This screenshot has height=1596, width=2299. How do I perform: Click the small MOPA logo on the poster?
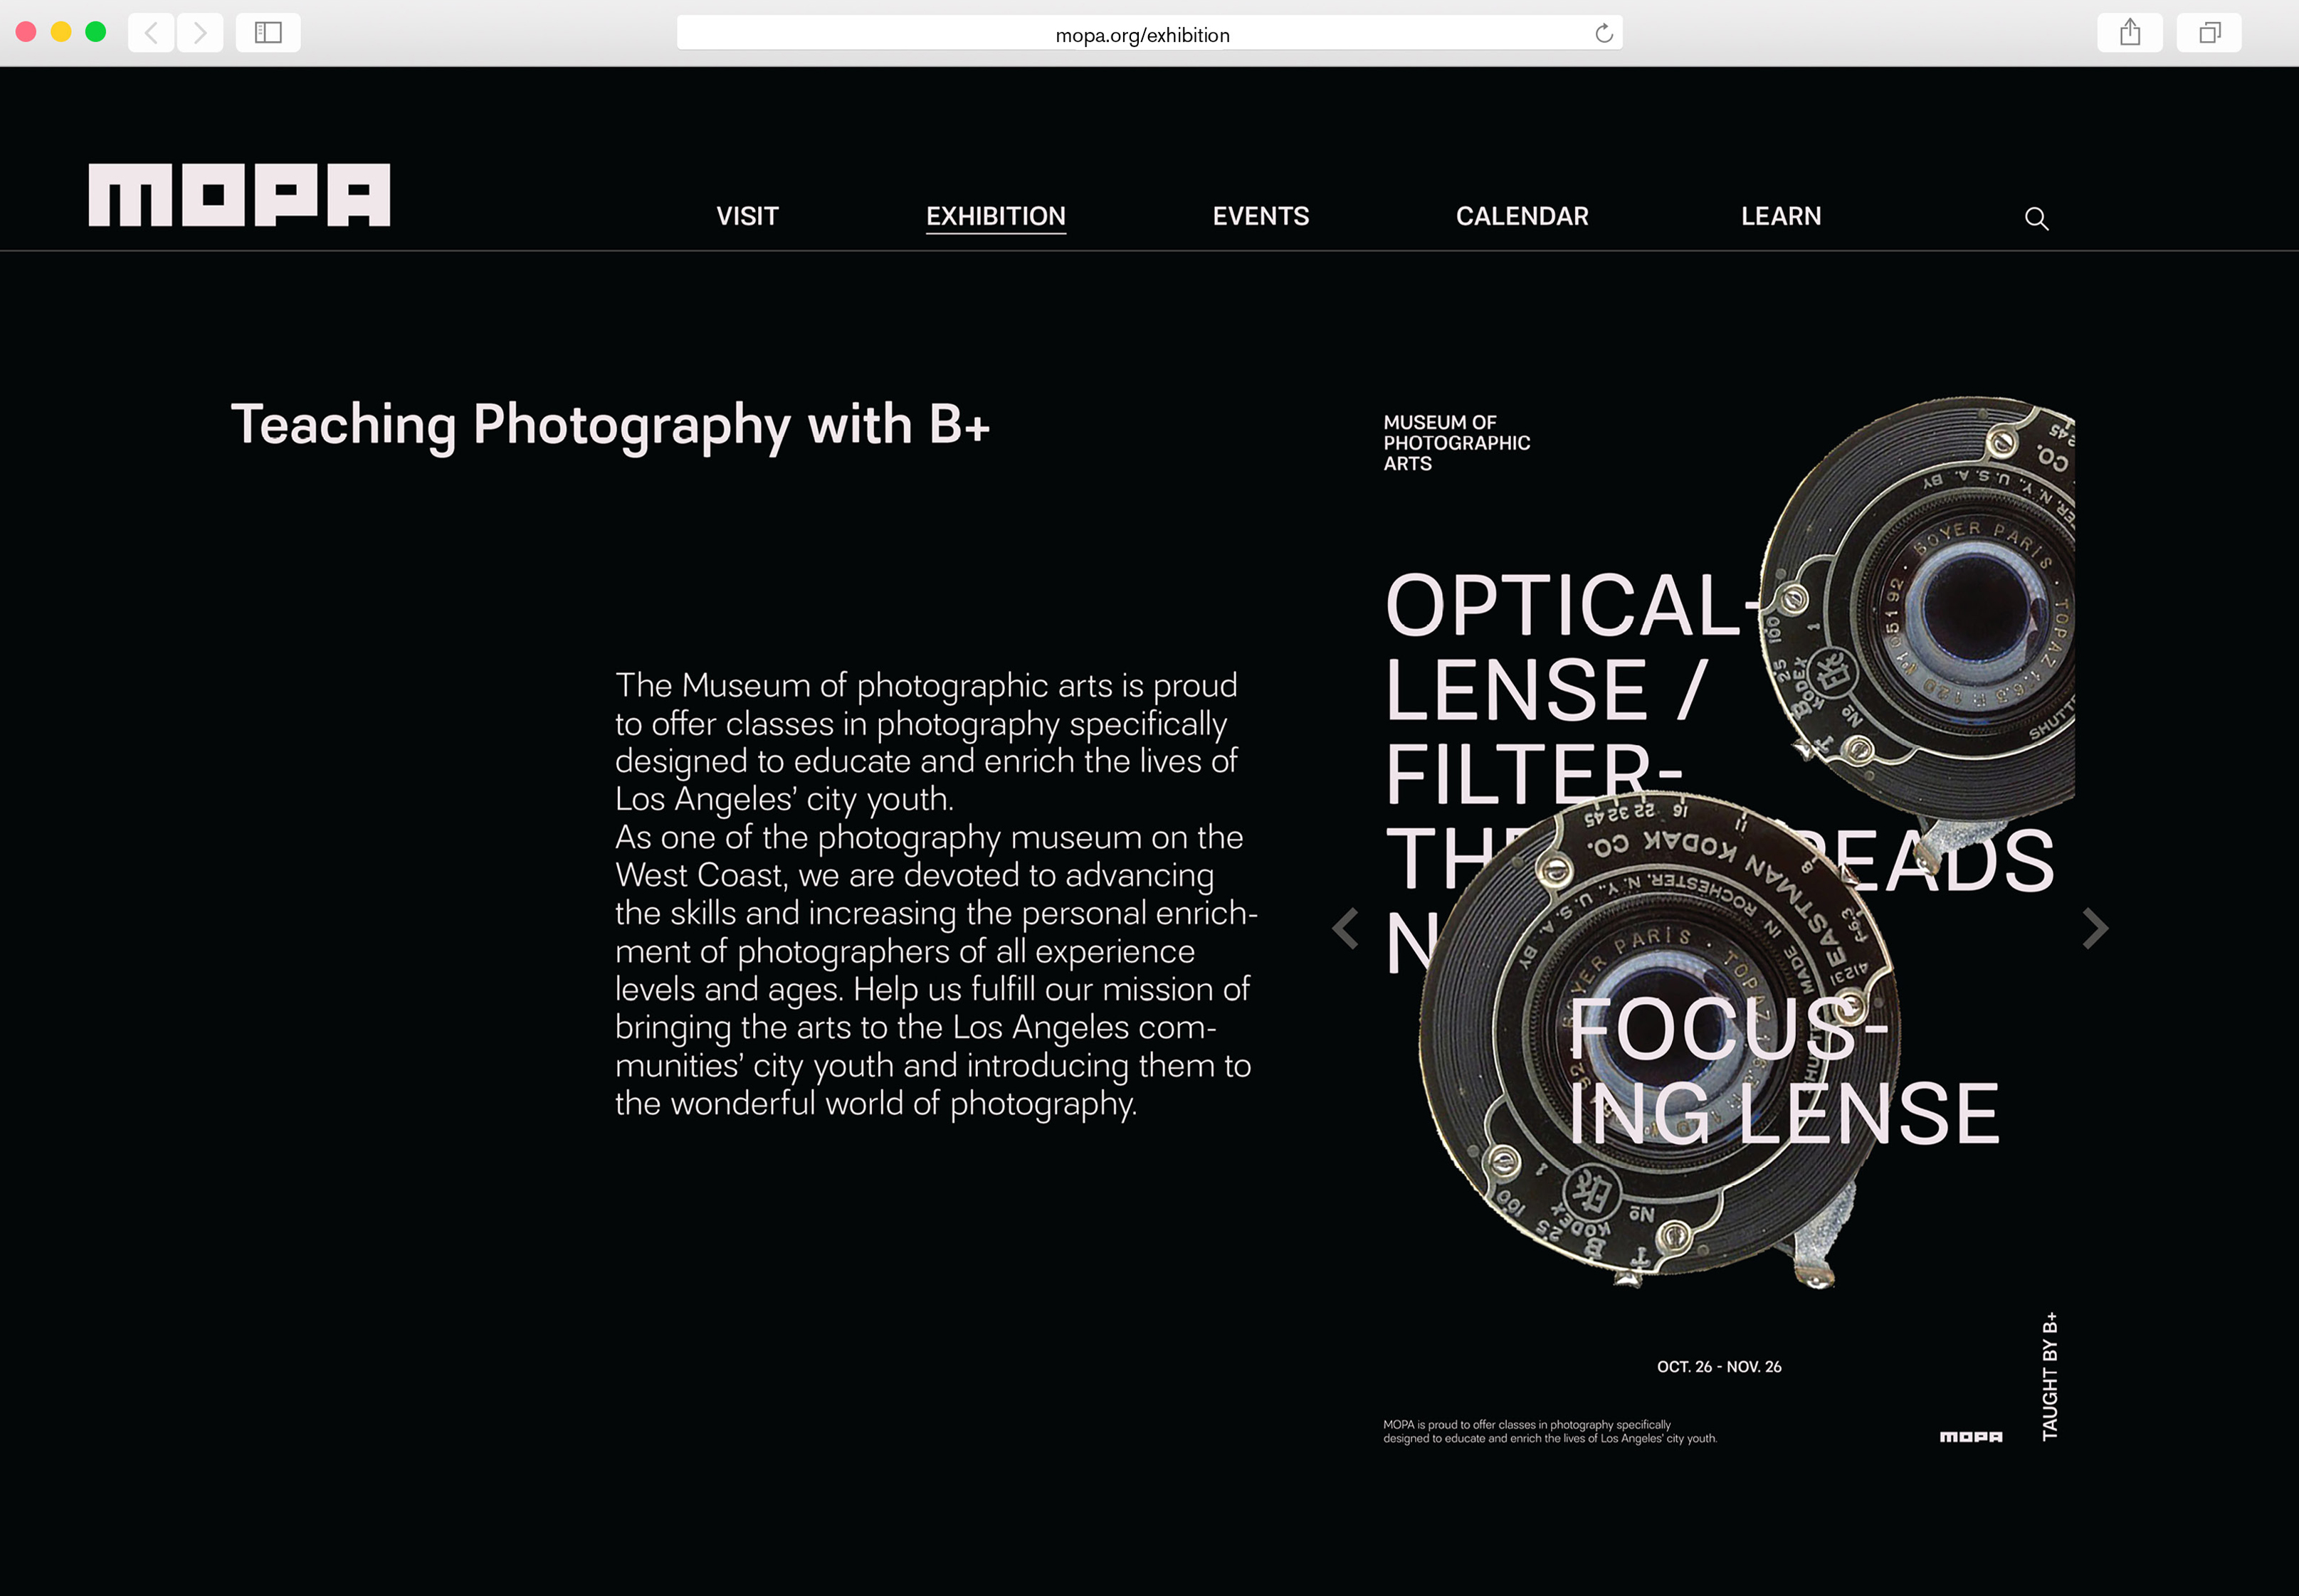pyautogui.click(x=1971, y=1437)
